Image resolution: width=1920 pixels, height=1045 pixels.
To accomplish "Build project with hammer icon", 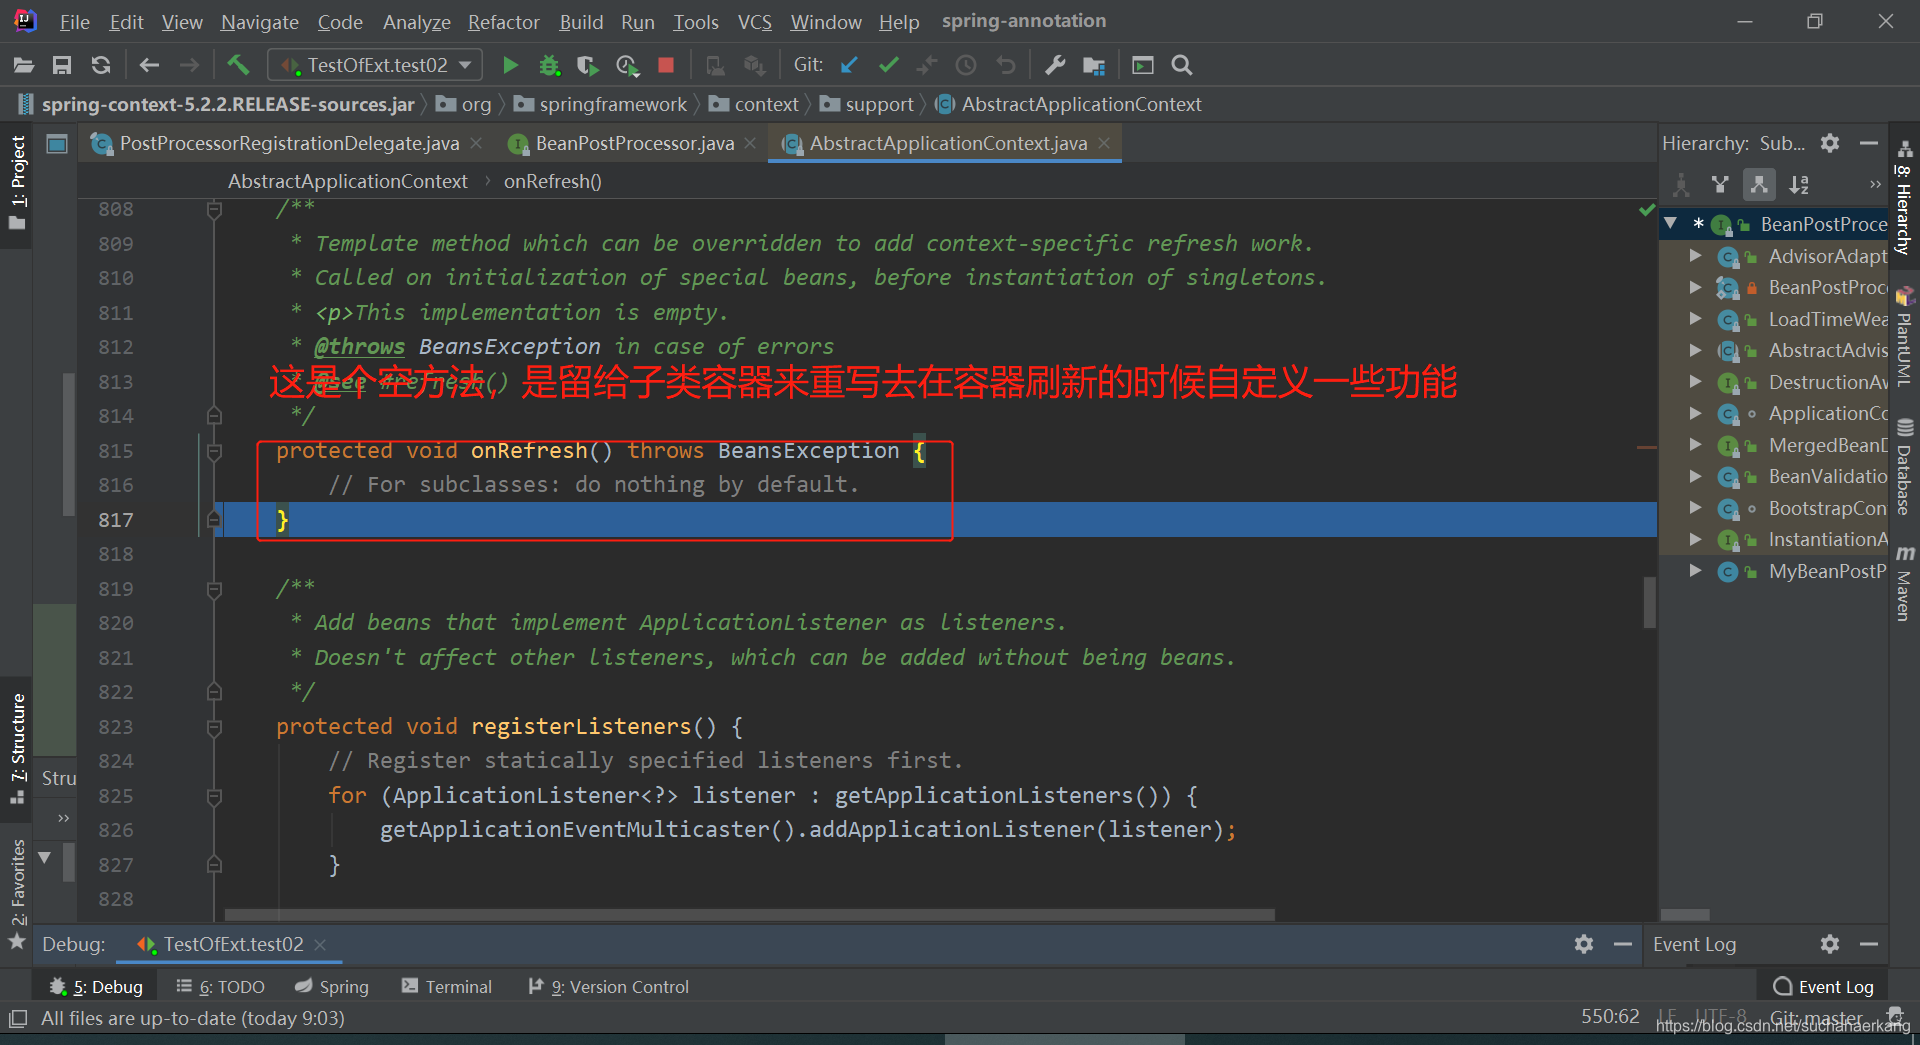I will tap(238, 65).
